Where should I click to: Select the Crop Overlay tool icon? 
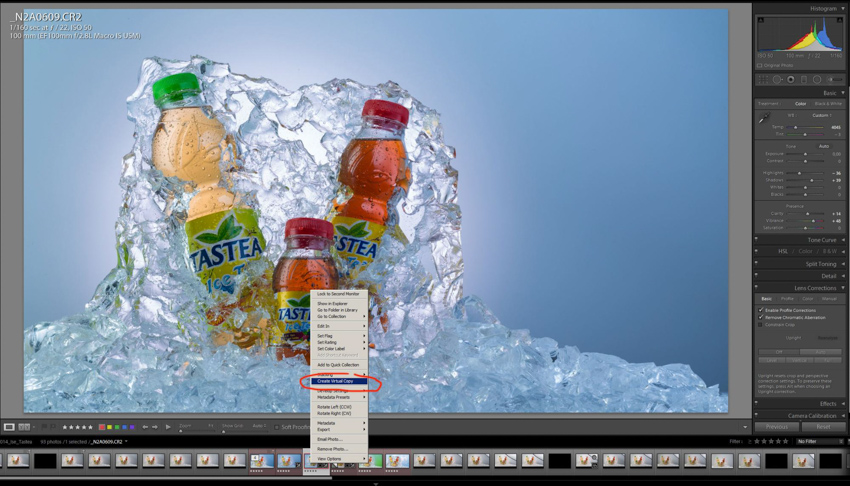(x=763, y=80)
